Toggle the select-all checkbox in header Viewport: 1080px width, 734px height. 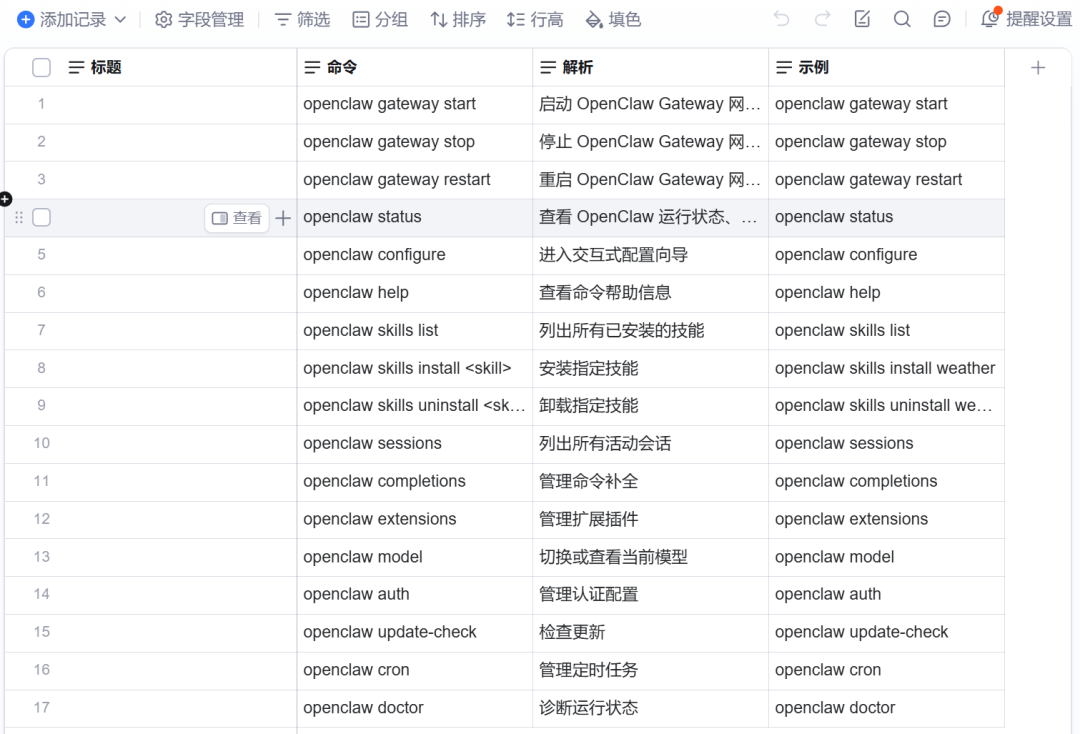coord(41,67)
